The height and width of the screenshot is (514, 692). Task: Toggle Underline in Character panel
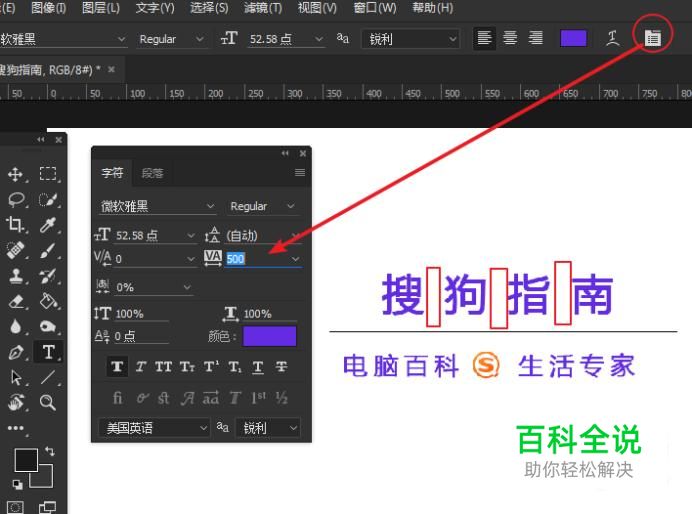tap(258, 366)
